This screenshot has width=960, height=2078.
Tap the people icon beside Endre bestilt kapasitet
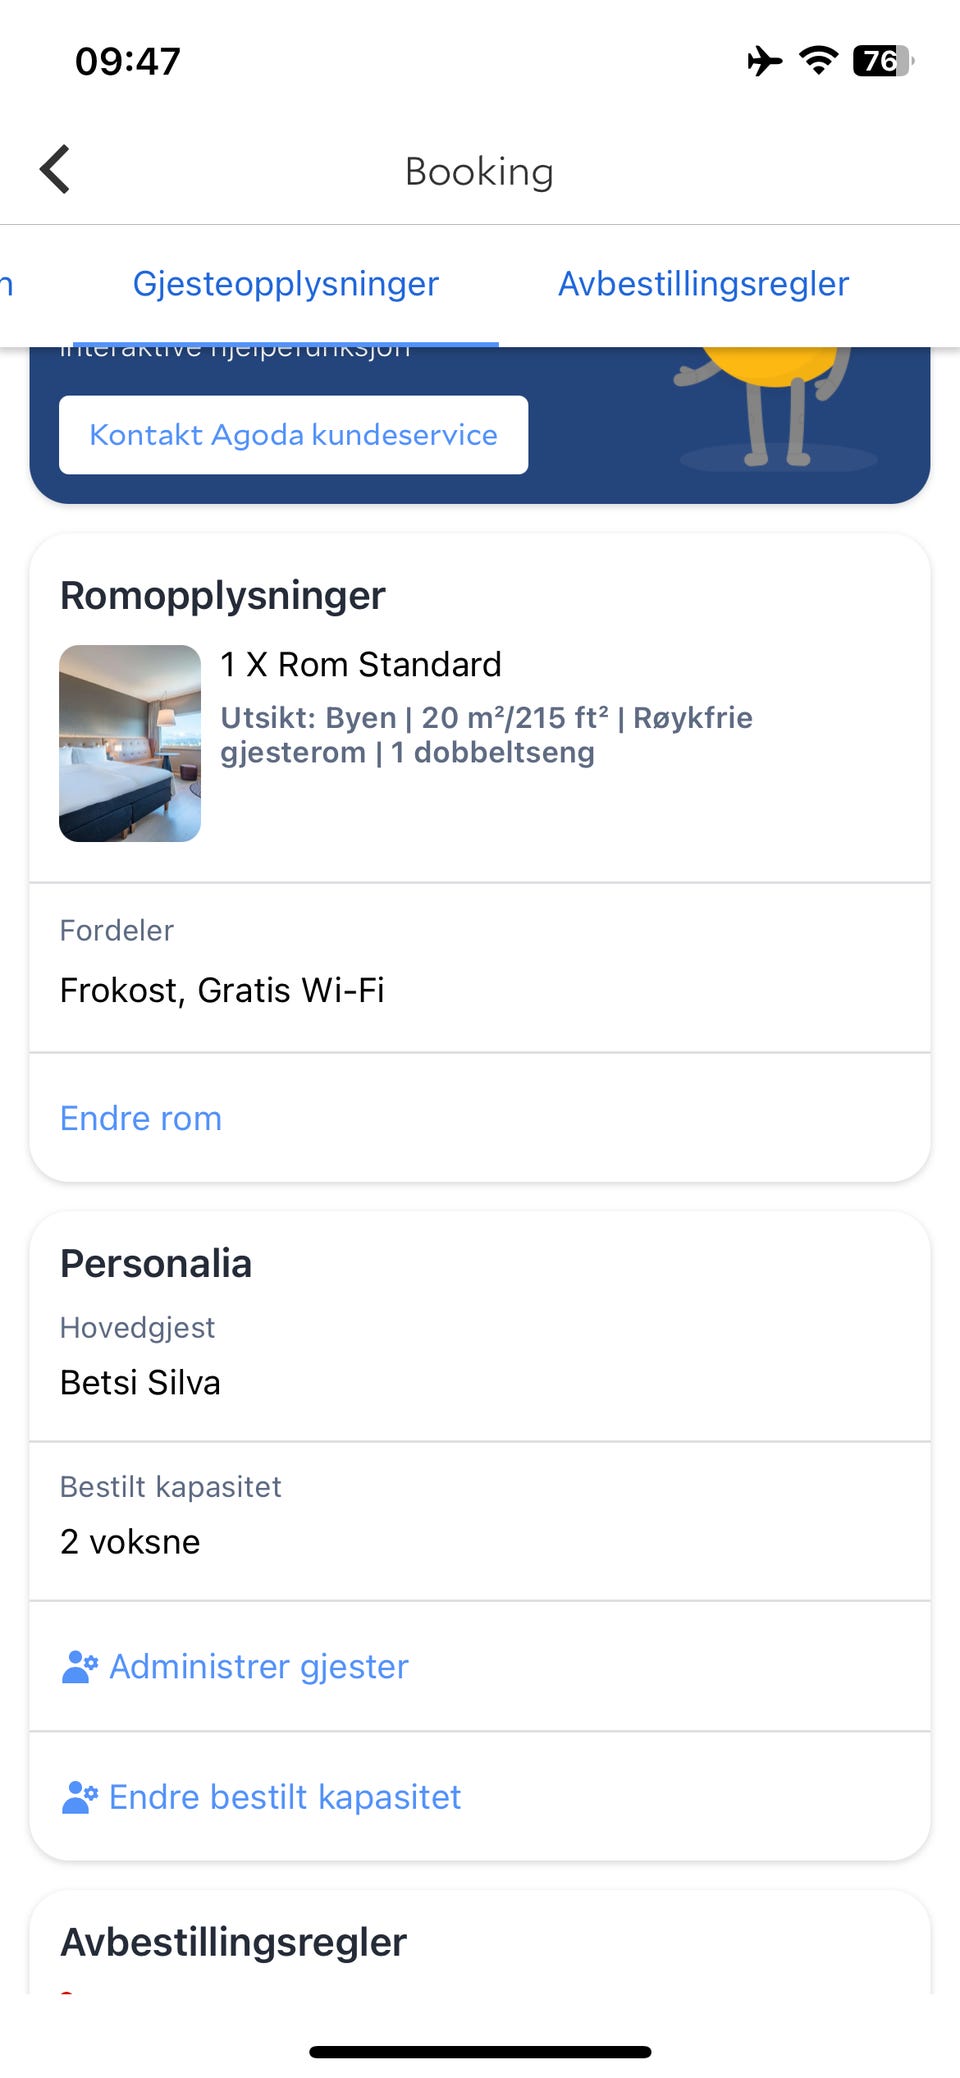click(x=80, y=1797)
